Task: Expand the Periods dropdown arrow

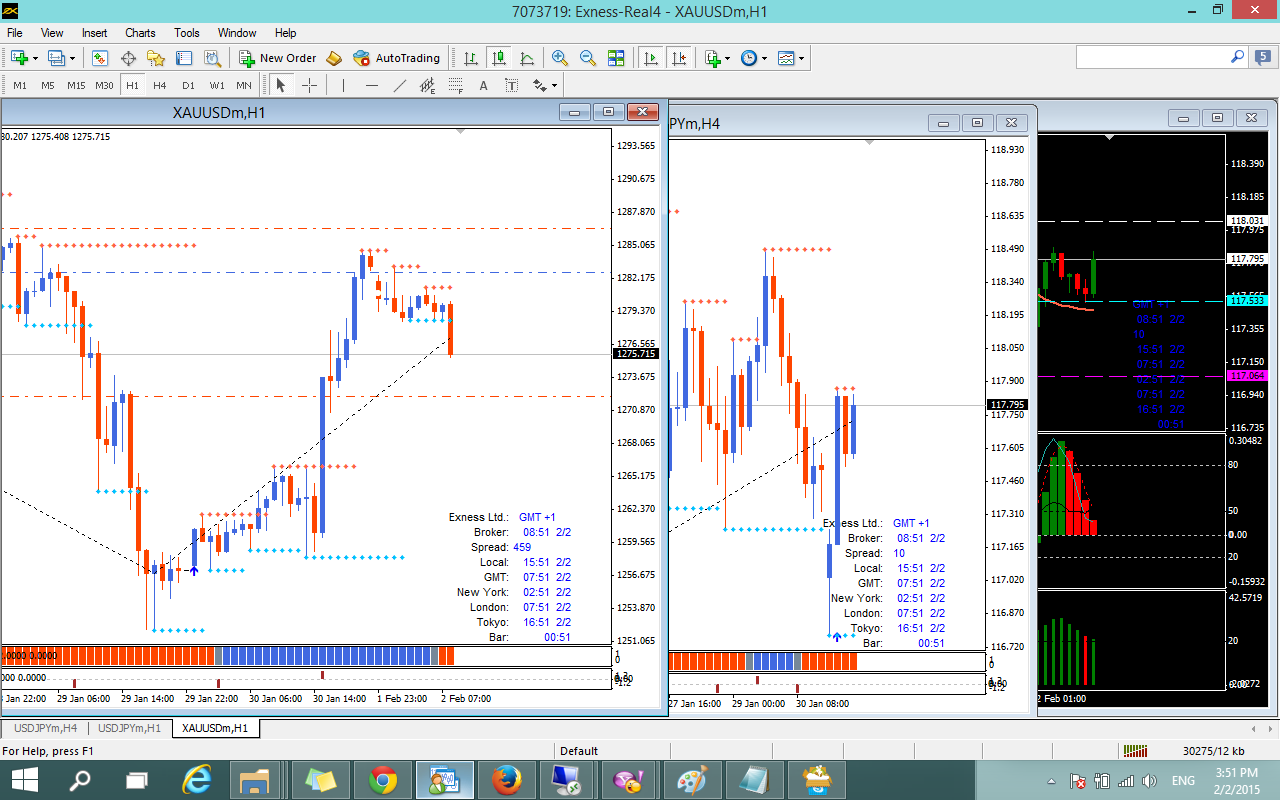Action: point(765,58)
